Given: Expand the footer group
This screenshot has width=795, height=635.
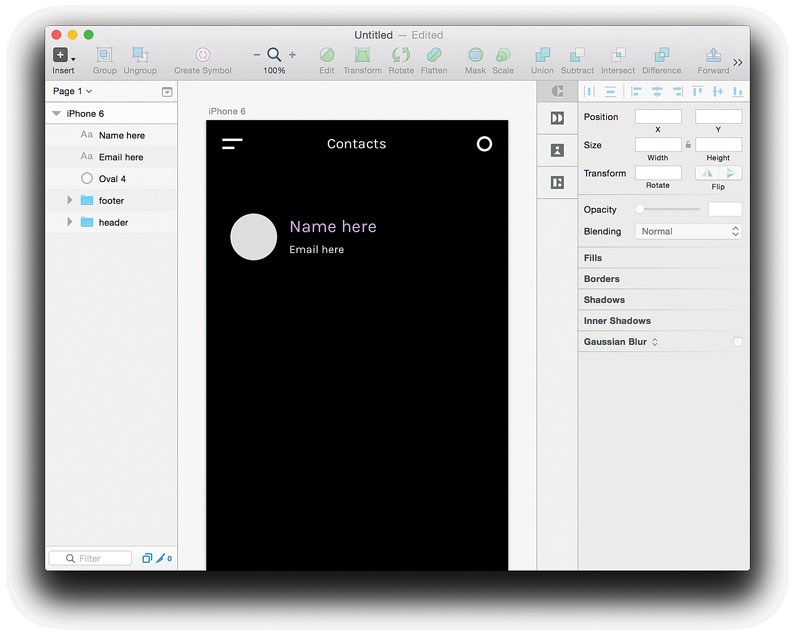Looking at the screenshot, I should point(69,200).
